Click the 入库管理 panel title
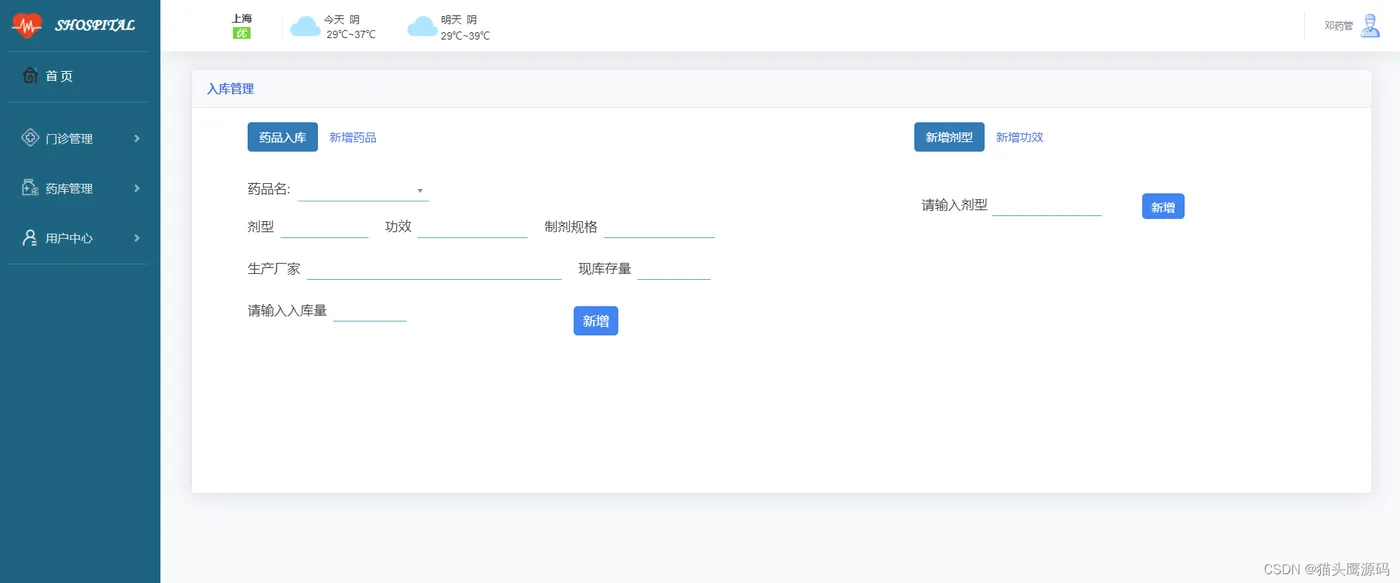This screenshot has height=583, width=1400. pyautogui.click(x=230, y=89)
